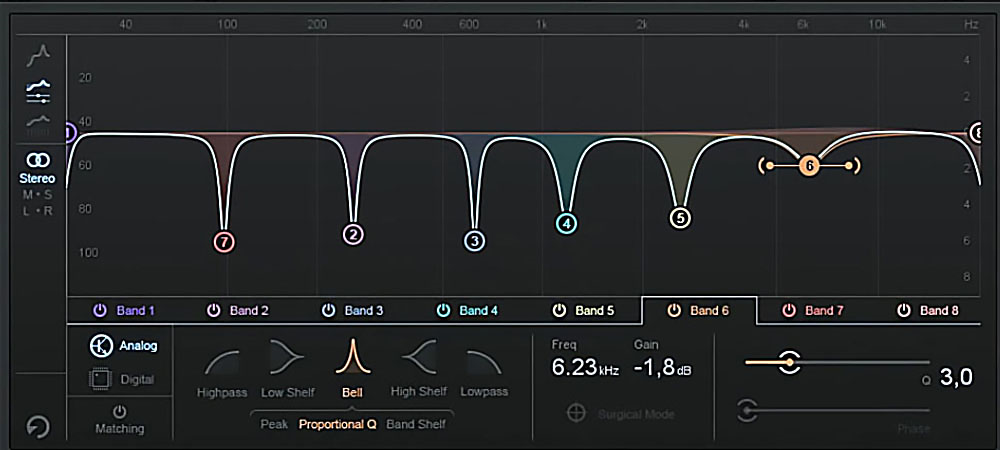The height and width of the screenshot is (450, 1000).
Task: Click the Stereo mode label
Action: [x=37, y=178]
